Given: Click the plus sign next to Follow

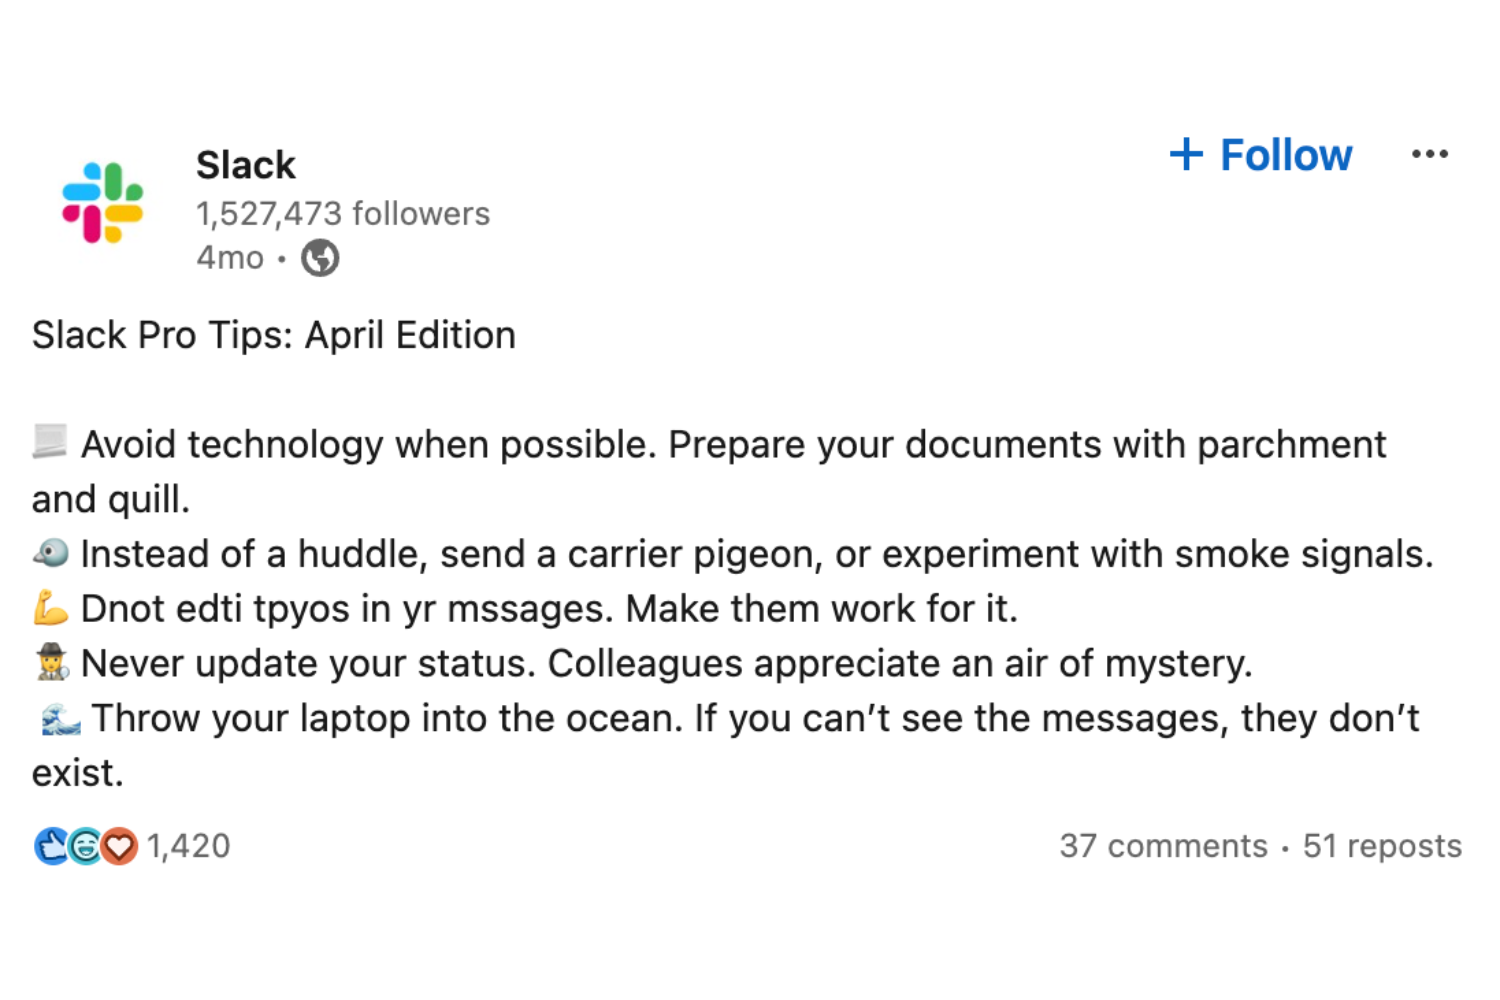Looking at the screenshot, I should 1185,155.
